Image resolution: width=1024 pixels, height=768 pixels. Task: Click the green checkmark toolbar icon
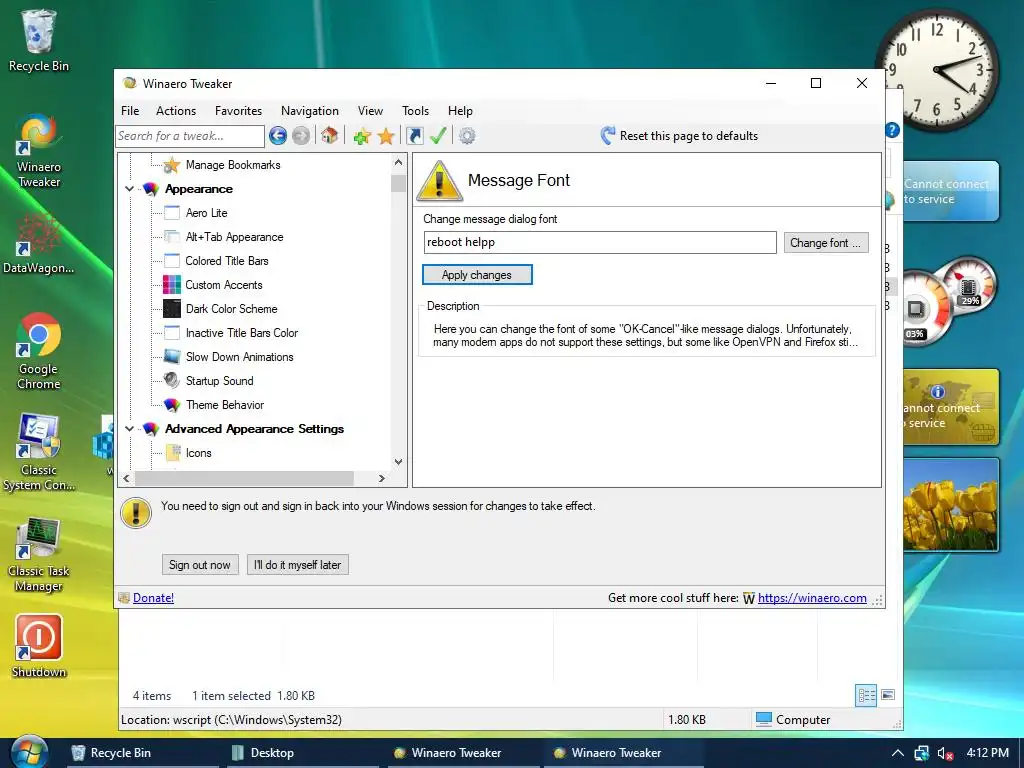click(x=438, y=136)
